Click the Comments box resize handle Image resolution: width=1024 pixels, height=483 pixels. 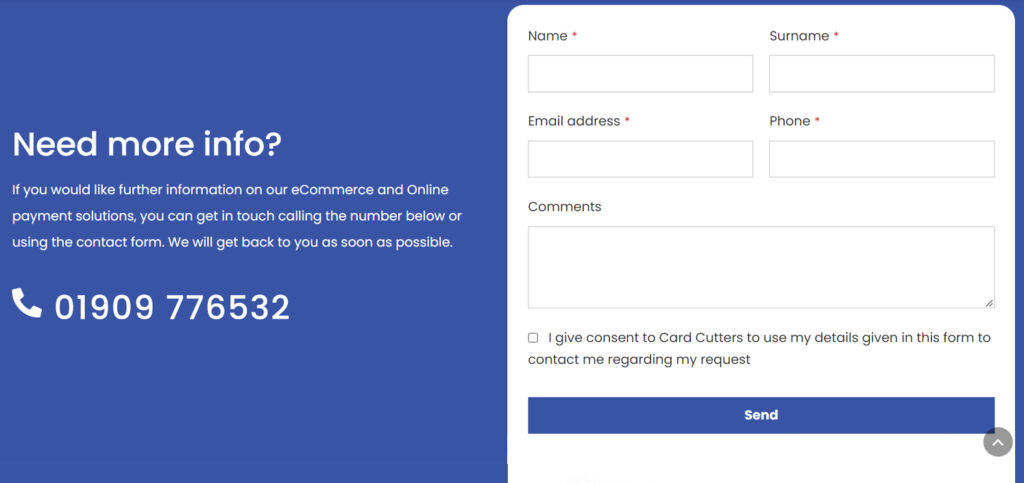(x=989, y=303)
